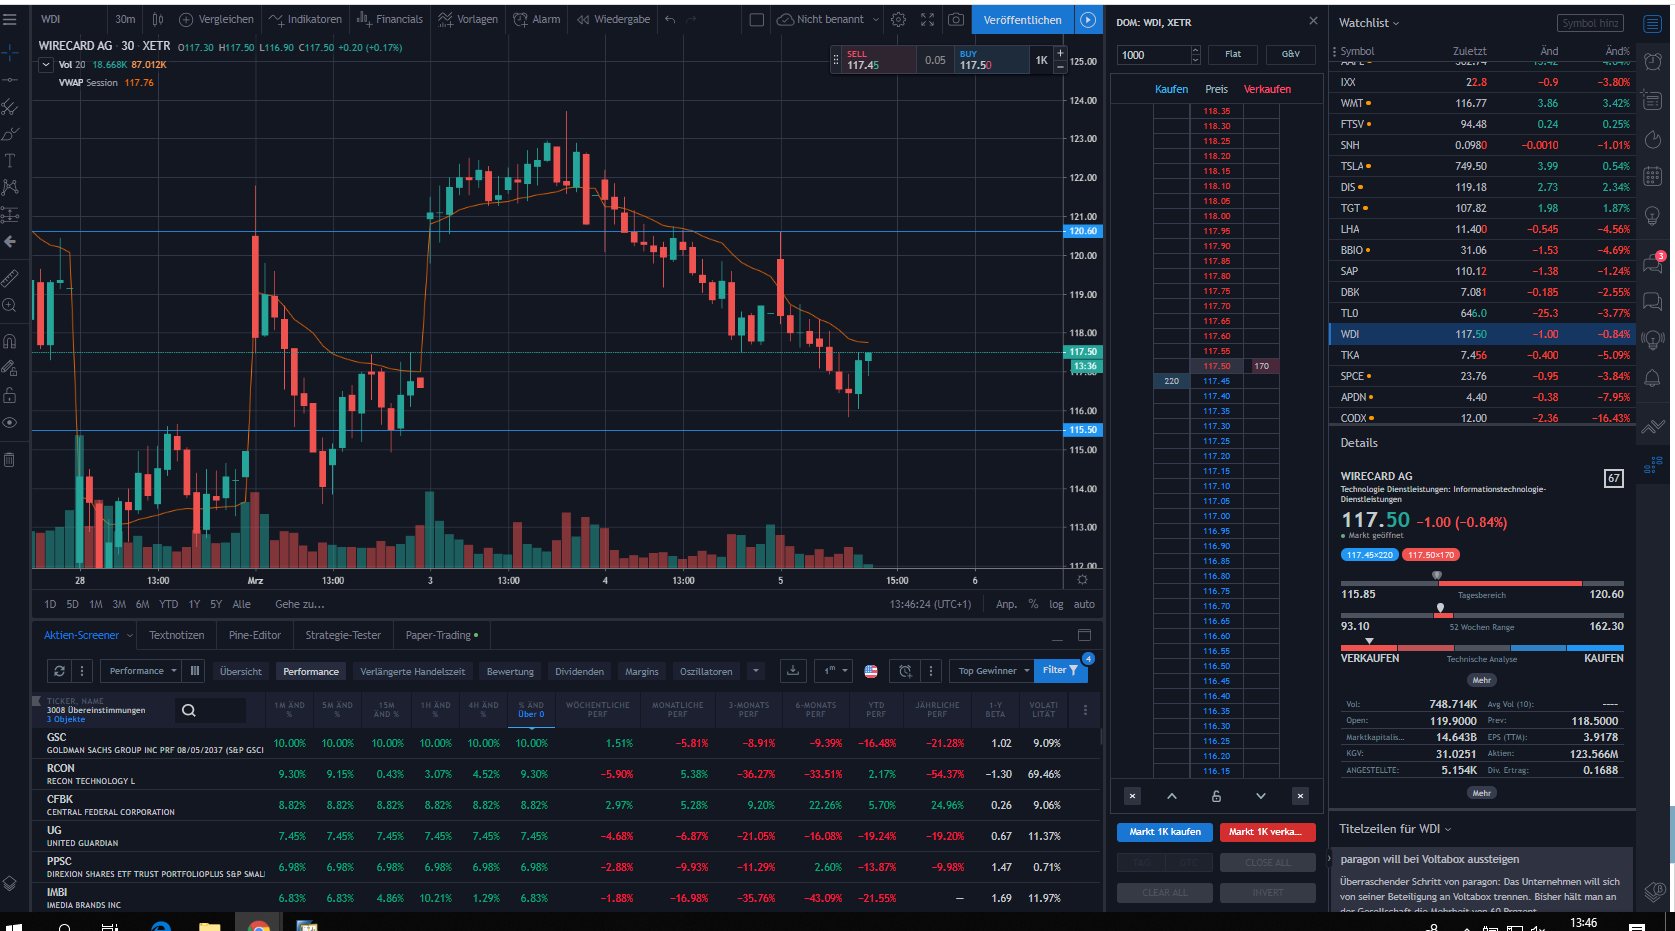Open the Strategie-Tester tab
Viewport: 1675px width, 931px height.
[343, 635]
